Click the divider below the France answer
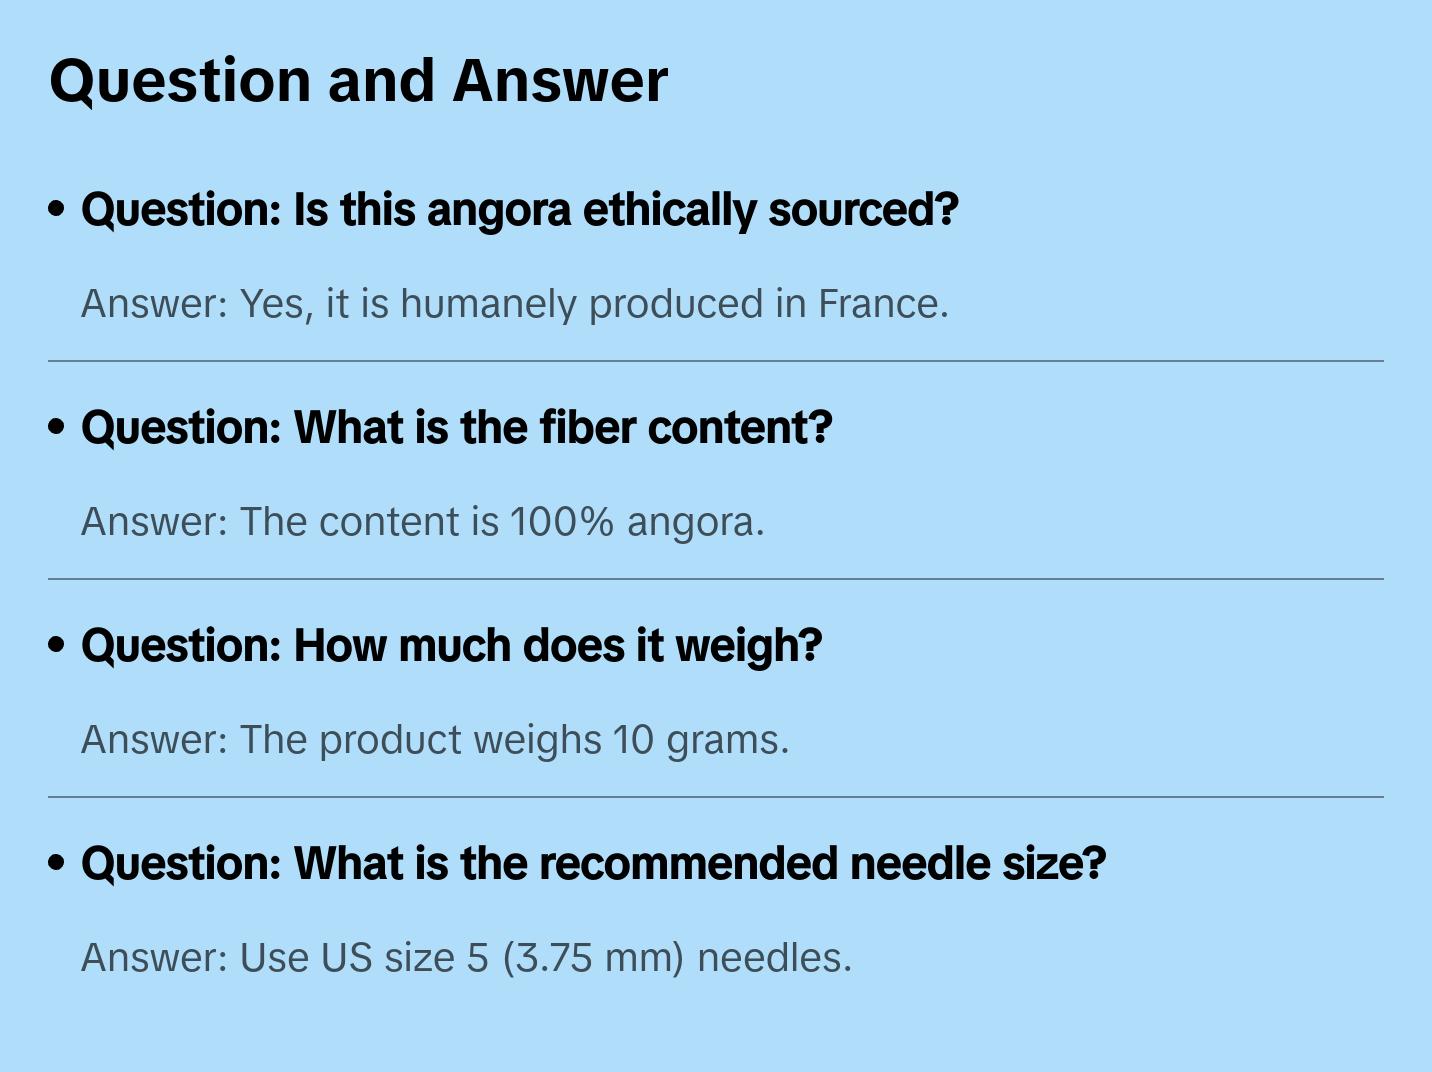 716,361
